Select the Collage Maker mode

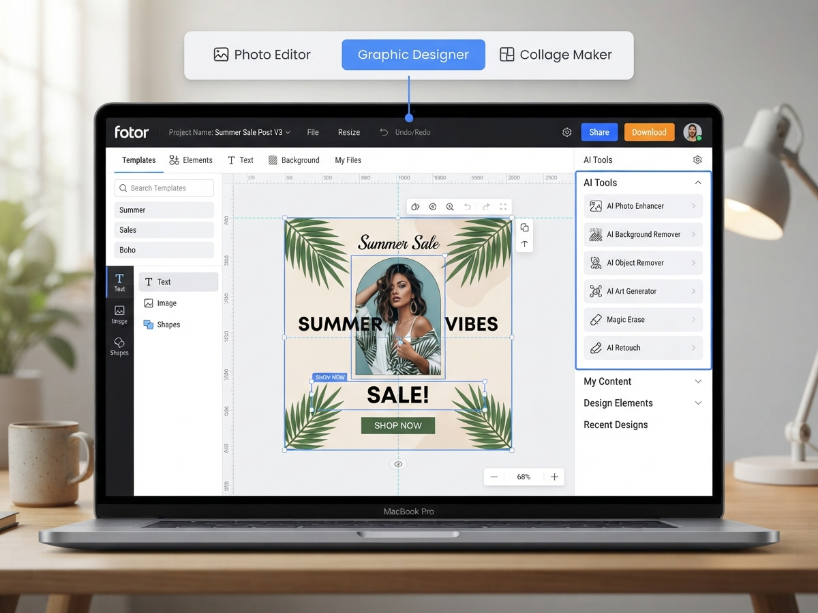(x=556, y=55)
